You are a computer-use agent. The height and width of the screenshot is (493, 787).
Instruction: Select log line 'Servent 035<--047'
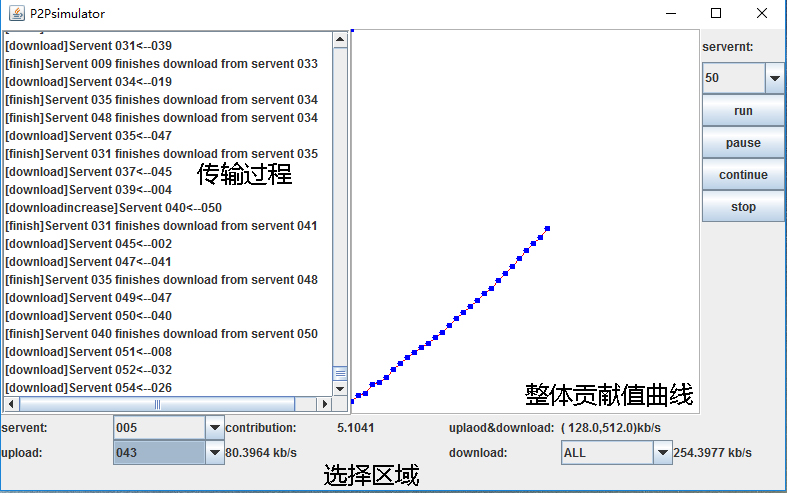(x=88, y=136)
